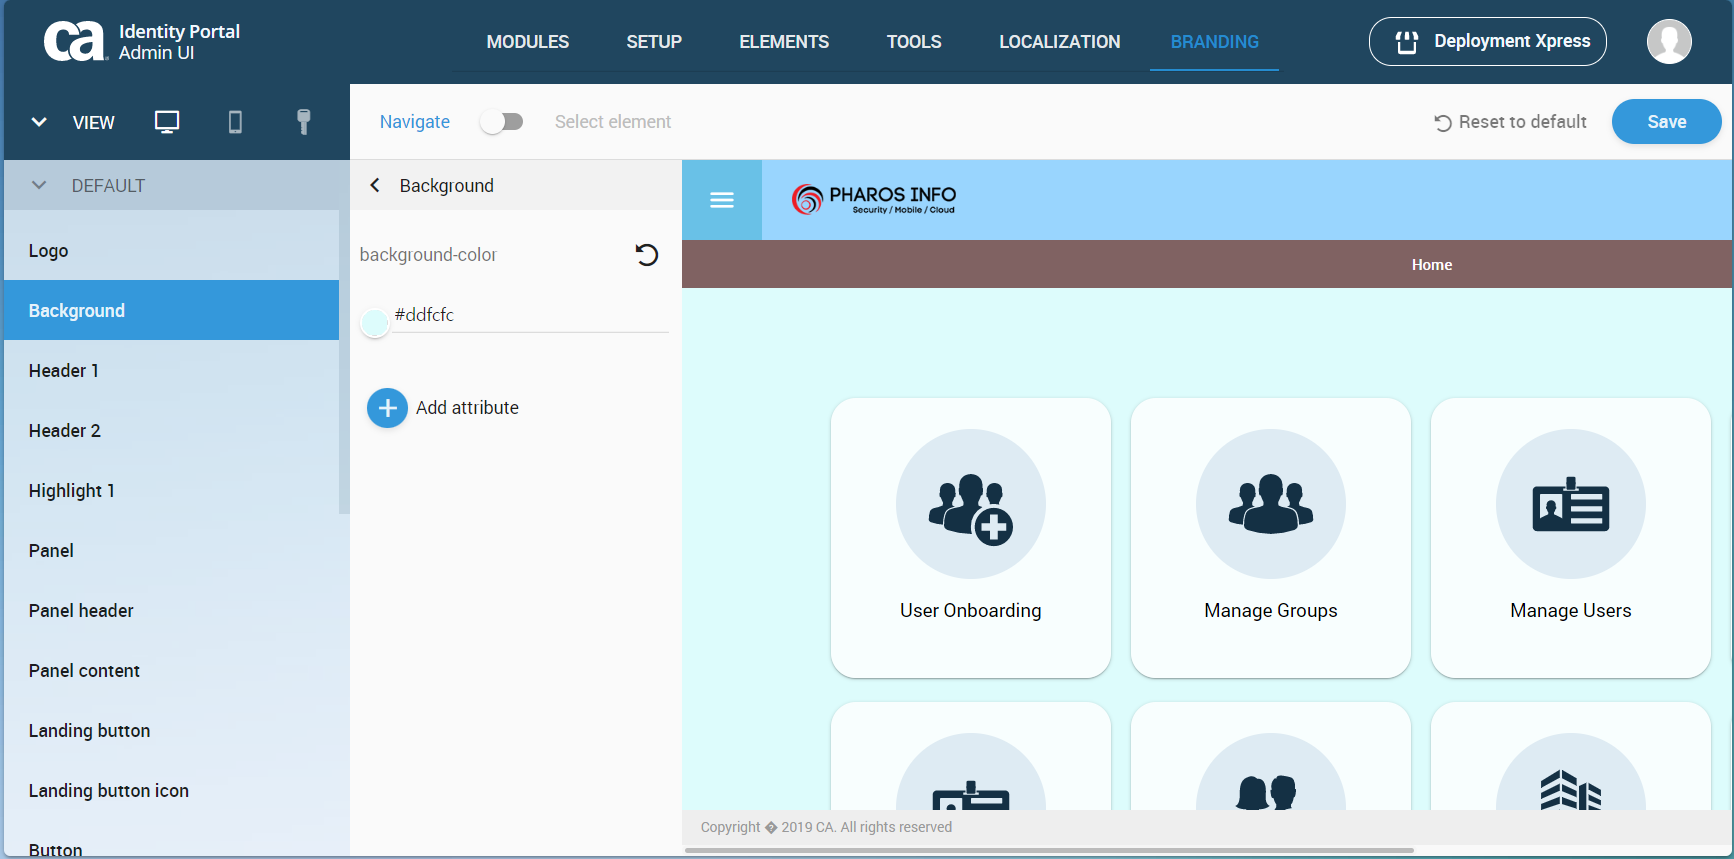1734x859 pixels.
Task: Click the background-color attribute label
Action: pos(428,255)
